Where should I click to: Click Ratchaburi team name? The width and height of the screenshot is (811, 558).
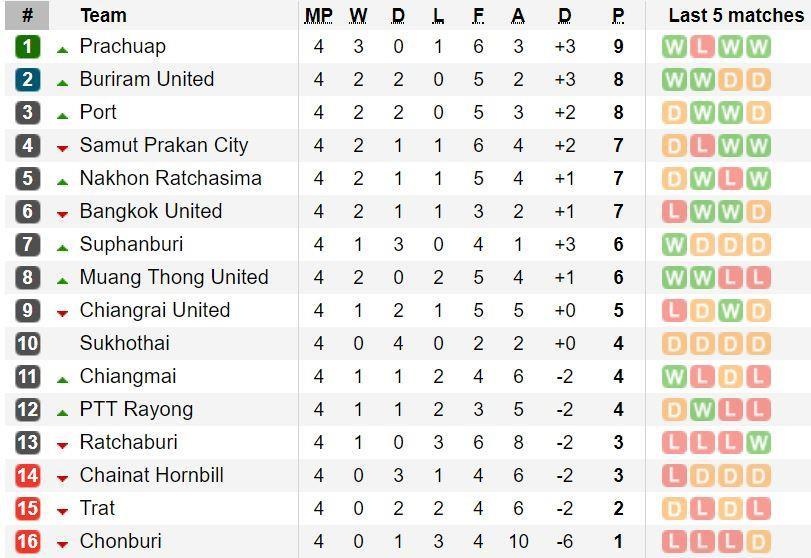pyautogui.click(x=128, y=443)
